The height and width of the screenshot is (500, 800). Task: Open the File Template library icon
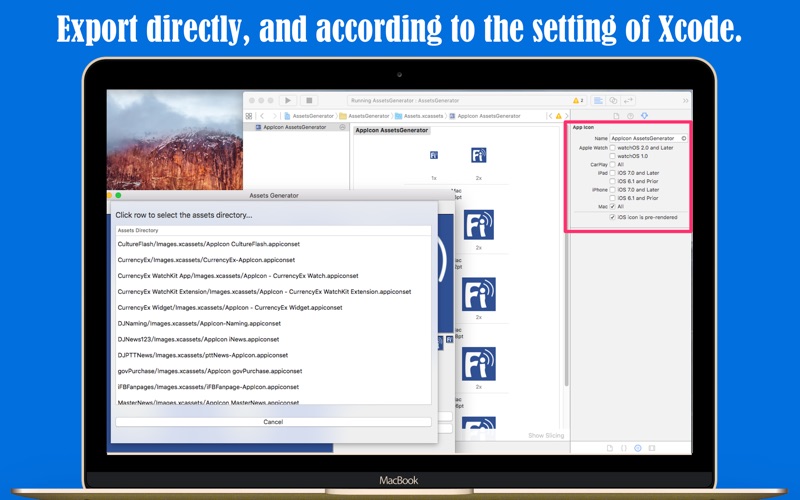point(610,448)
